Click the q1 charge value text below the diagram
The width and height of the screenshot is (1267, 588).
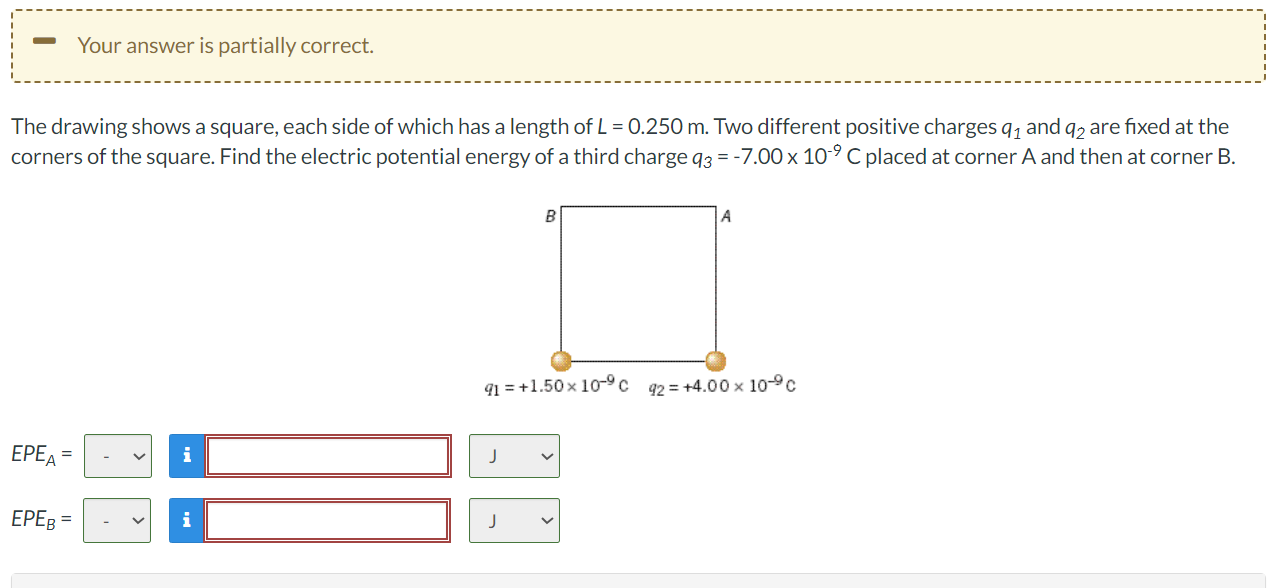(x=555, y=384)
